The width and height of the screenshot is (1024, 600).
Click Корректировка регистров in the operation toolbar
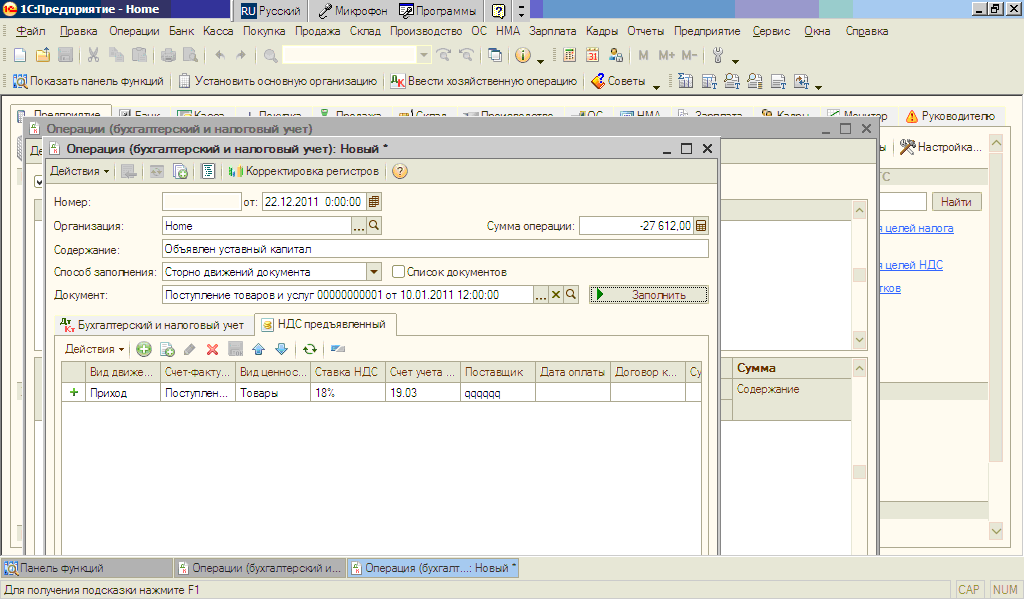point(303,171)
